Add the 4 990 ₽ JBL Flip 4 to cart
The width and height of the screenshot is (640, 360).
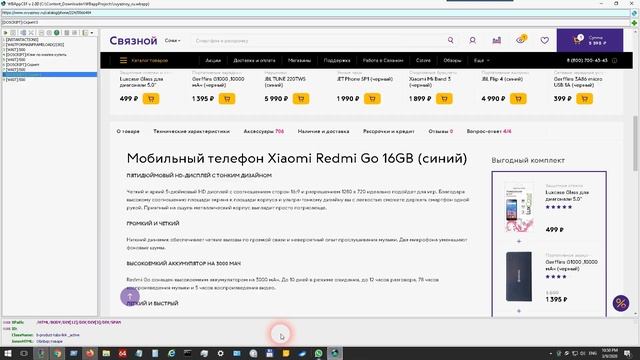point(518,99)
